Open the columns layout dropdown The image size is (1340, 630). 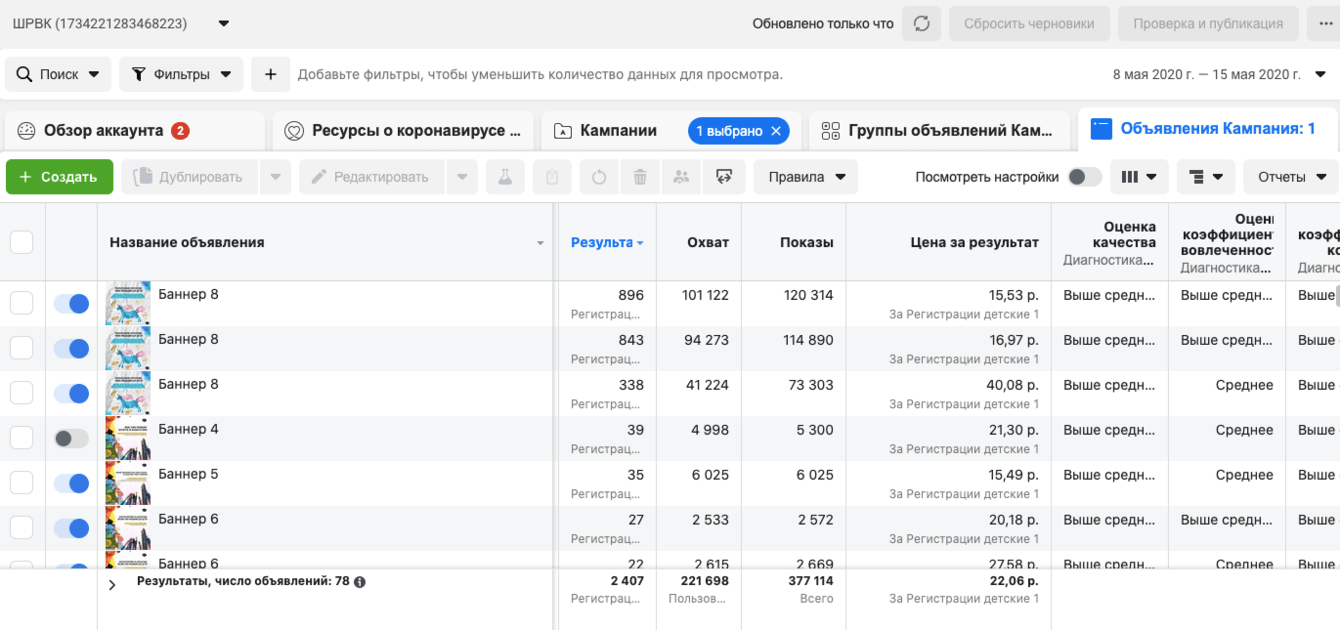point(1139,177)
